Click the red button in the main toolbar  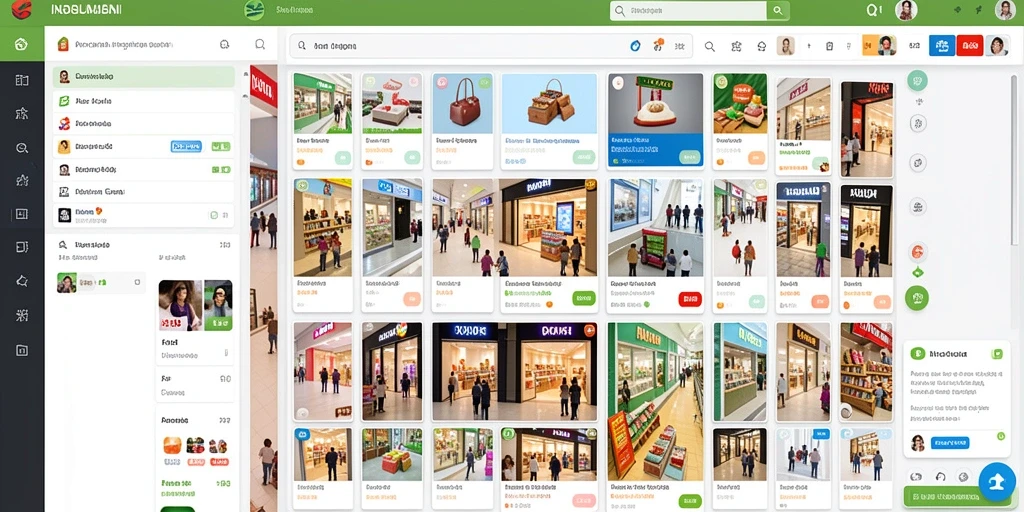tap(970, 45)
